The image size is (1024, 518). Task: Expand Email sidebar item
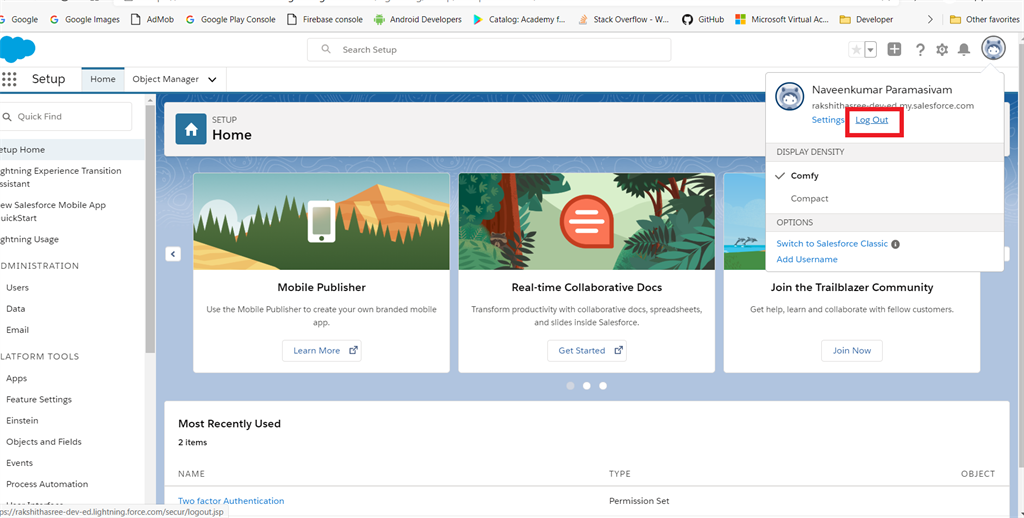click(x=18, y=330)
